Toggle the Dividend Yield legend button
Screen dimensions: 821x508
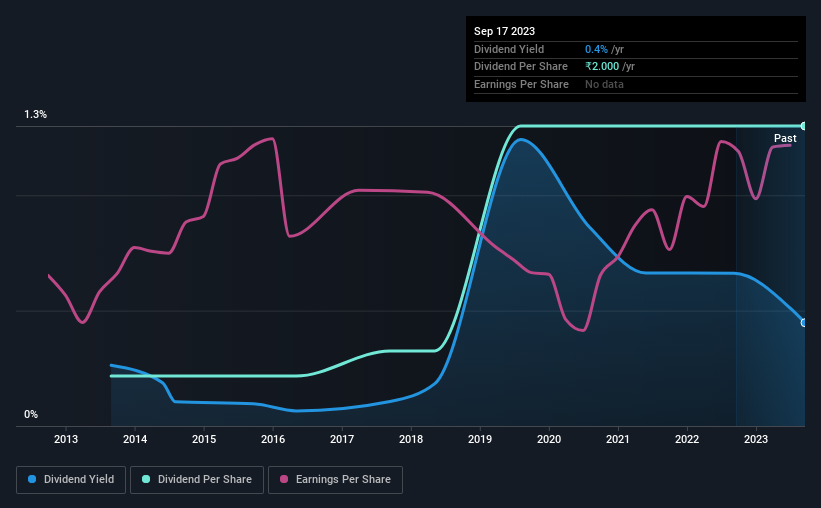71,480
